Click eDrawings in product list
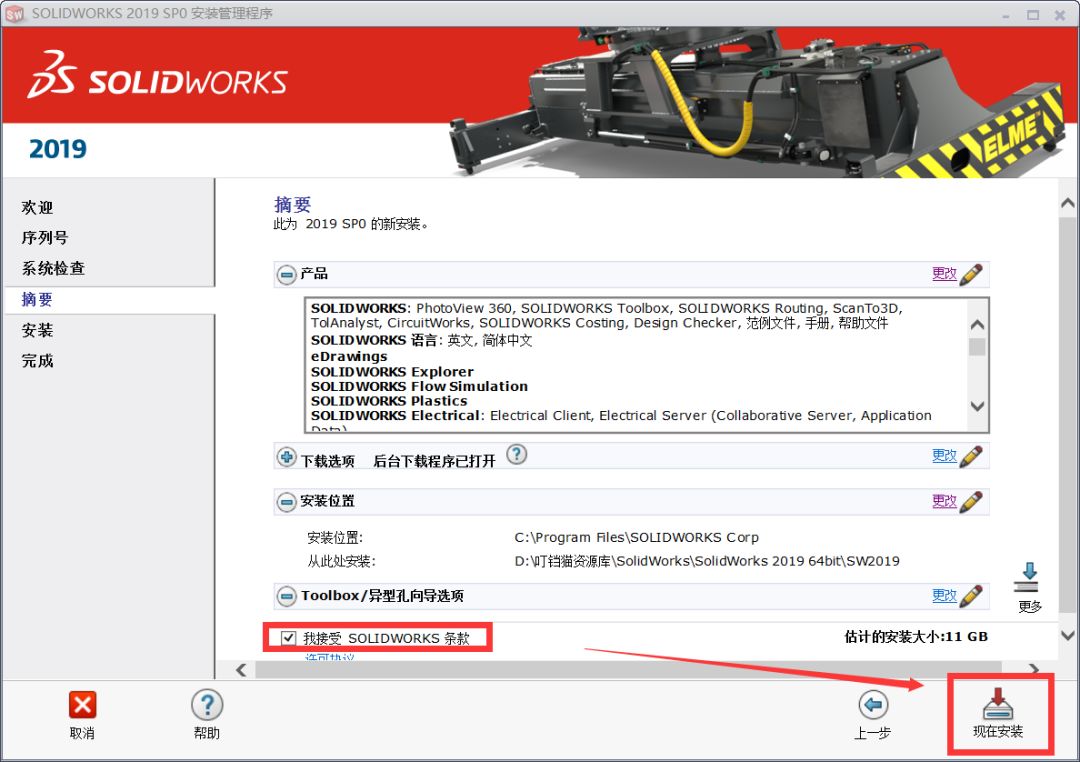Image resolution: width=1080 pixels, height=762 pixels. (349, 356)
